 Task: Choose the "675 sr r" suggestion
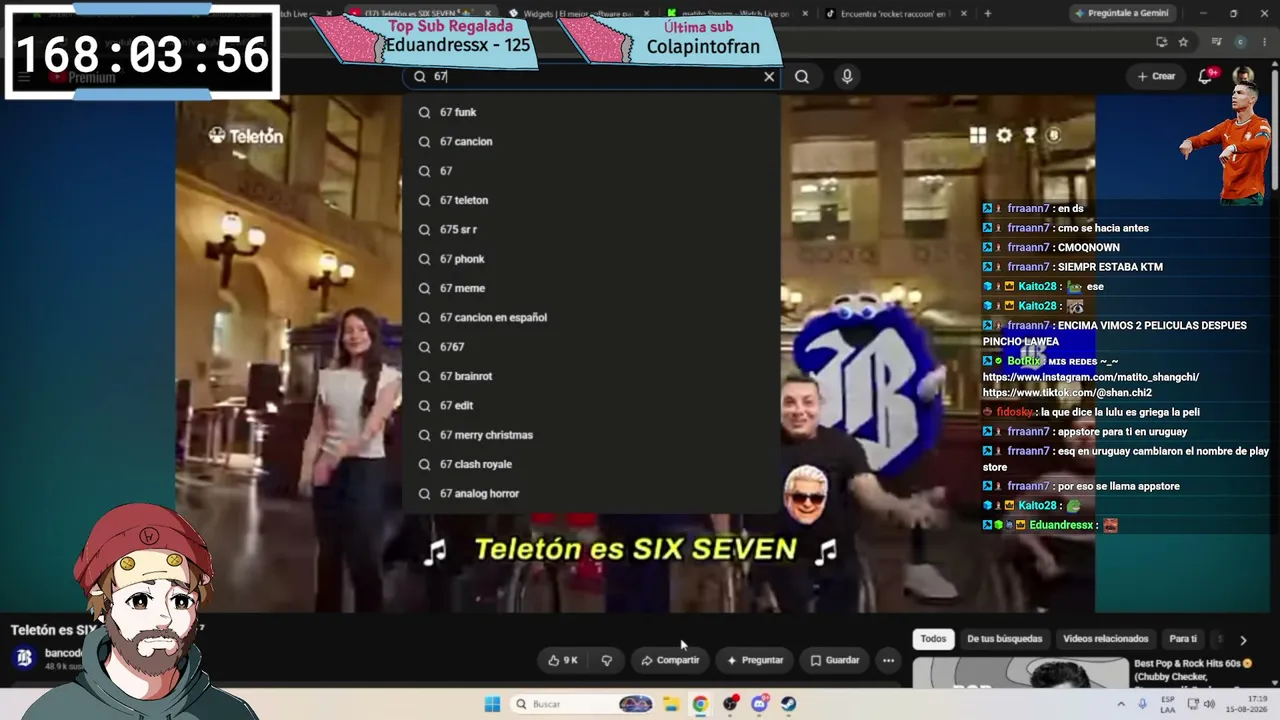(x=590, y=229)
